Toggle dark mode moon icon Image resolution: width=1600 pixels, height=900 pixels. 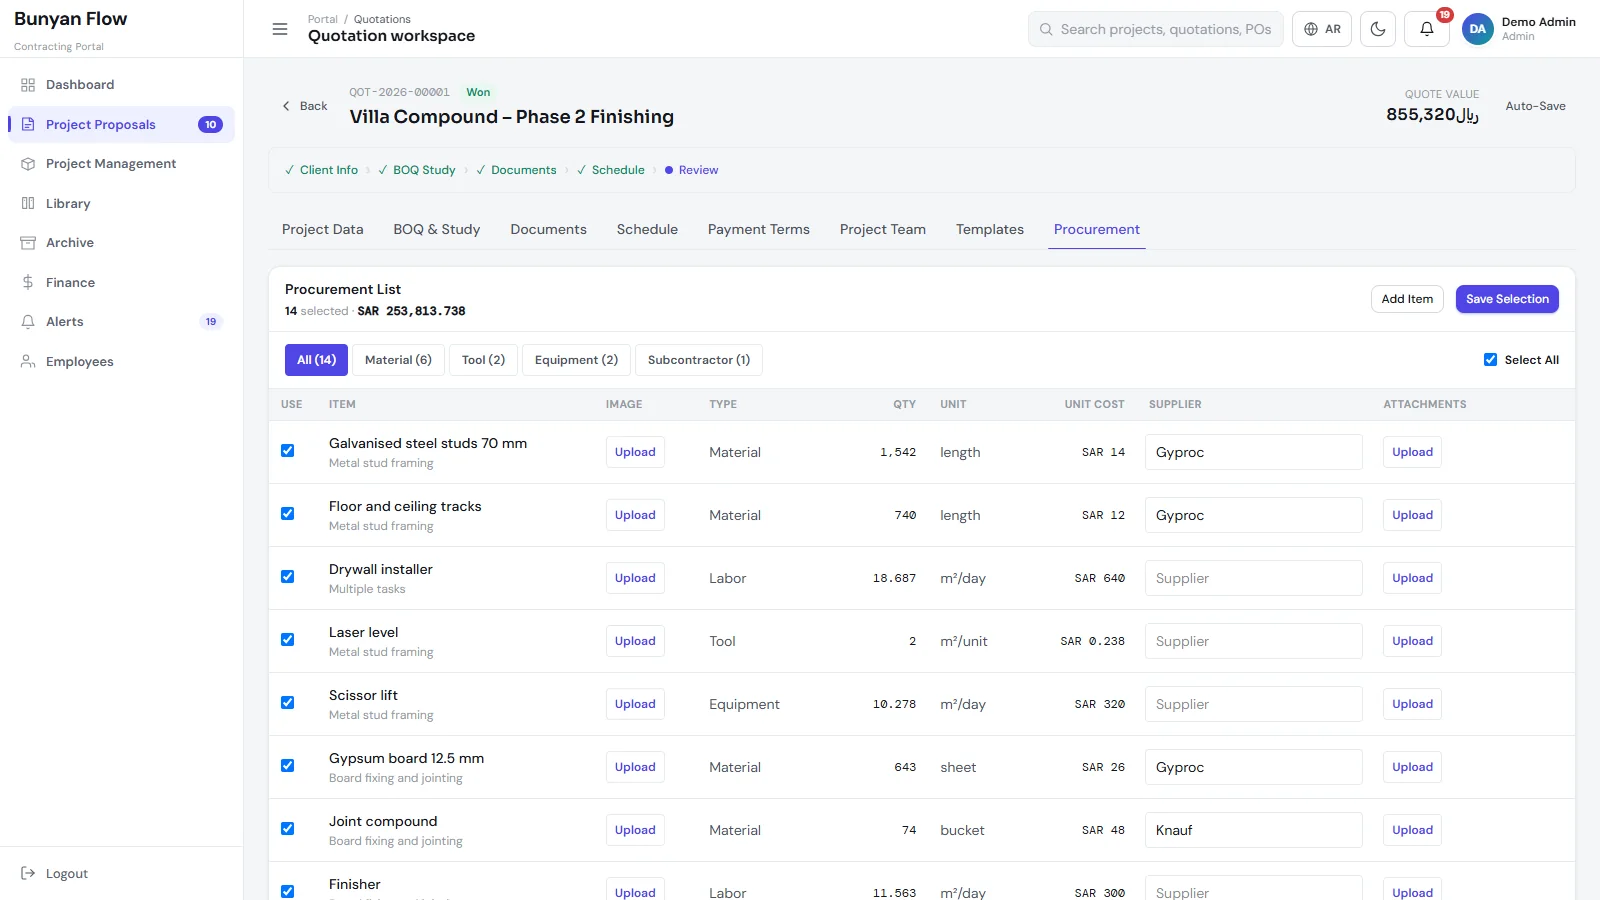[x=1378, y=29]
